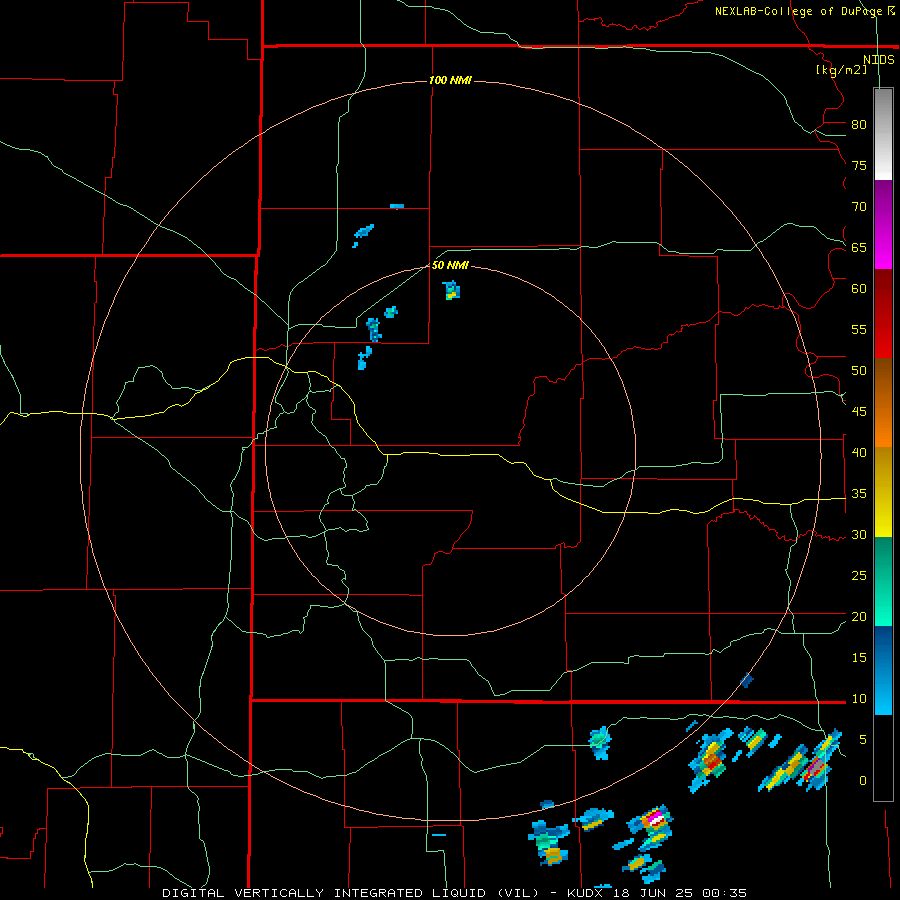The image size is (900, 900).
Task: Click the 40 value on color scale
Action: 859,452
